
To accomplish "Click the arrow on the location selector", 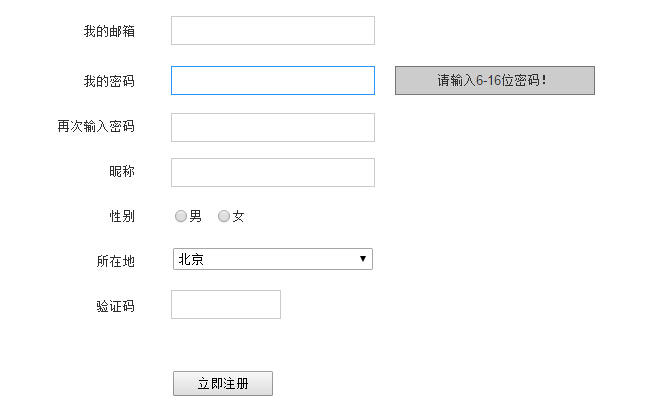I will click(x=363, y=260).
